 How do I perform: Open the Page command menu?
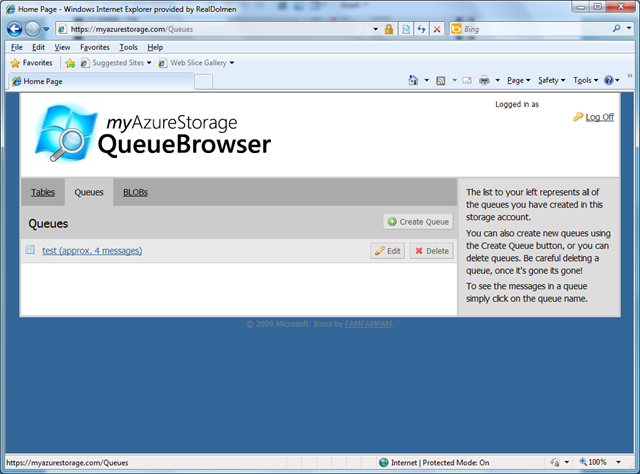(x=518, y=80)
